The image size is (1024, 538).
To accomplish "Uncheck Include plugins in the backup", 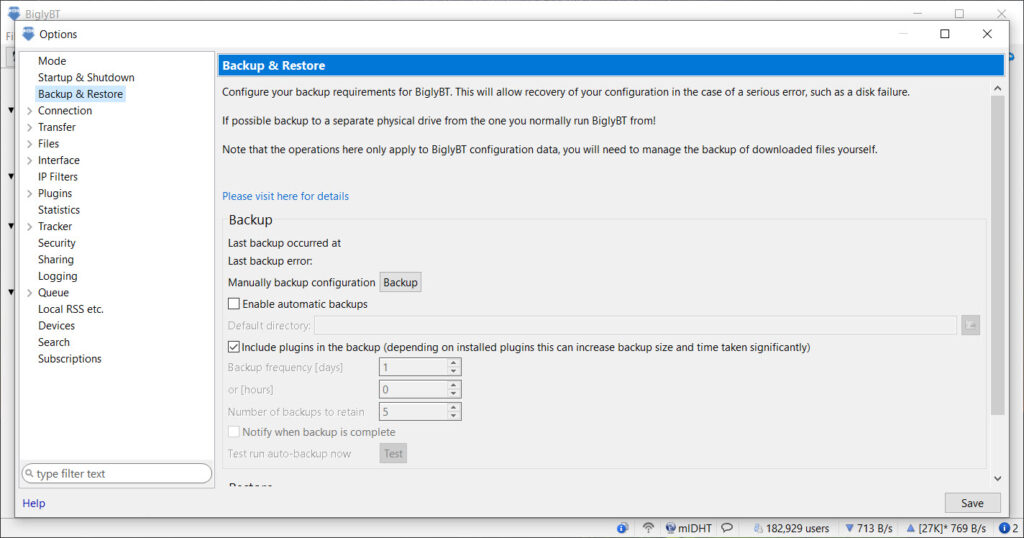I will point(234,347).
